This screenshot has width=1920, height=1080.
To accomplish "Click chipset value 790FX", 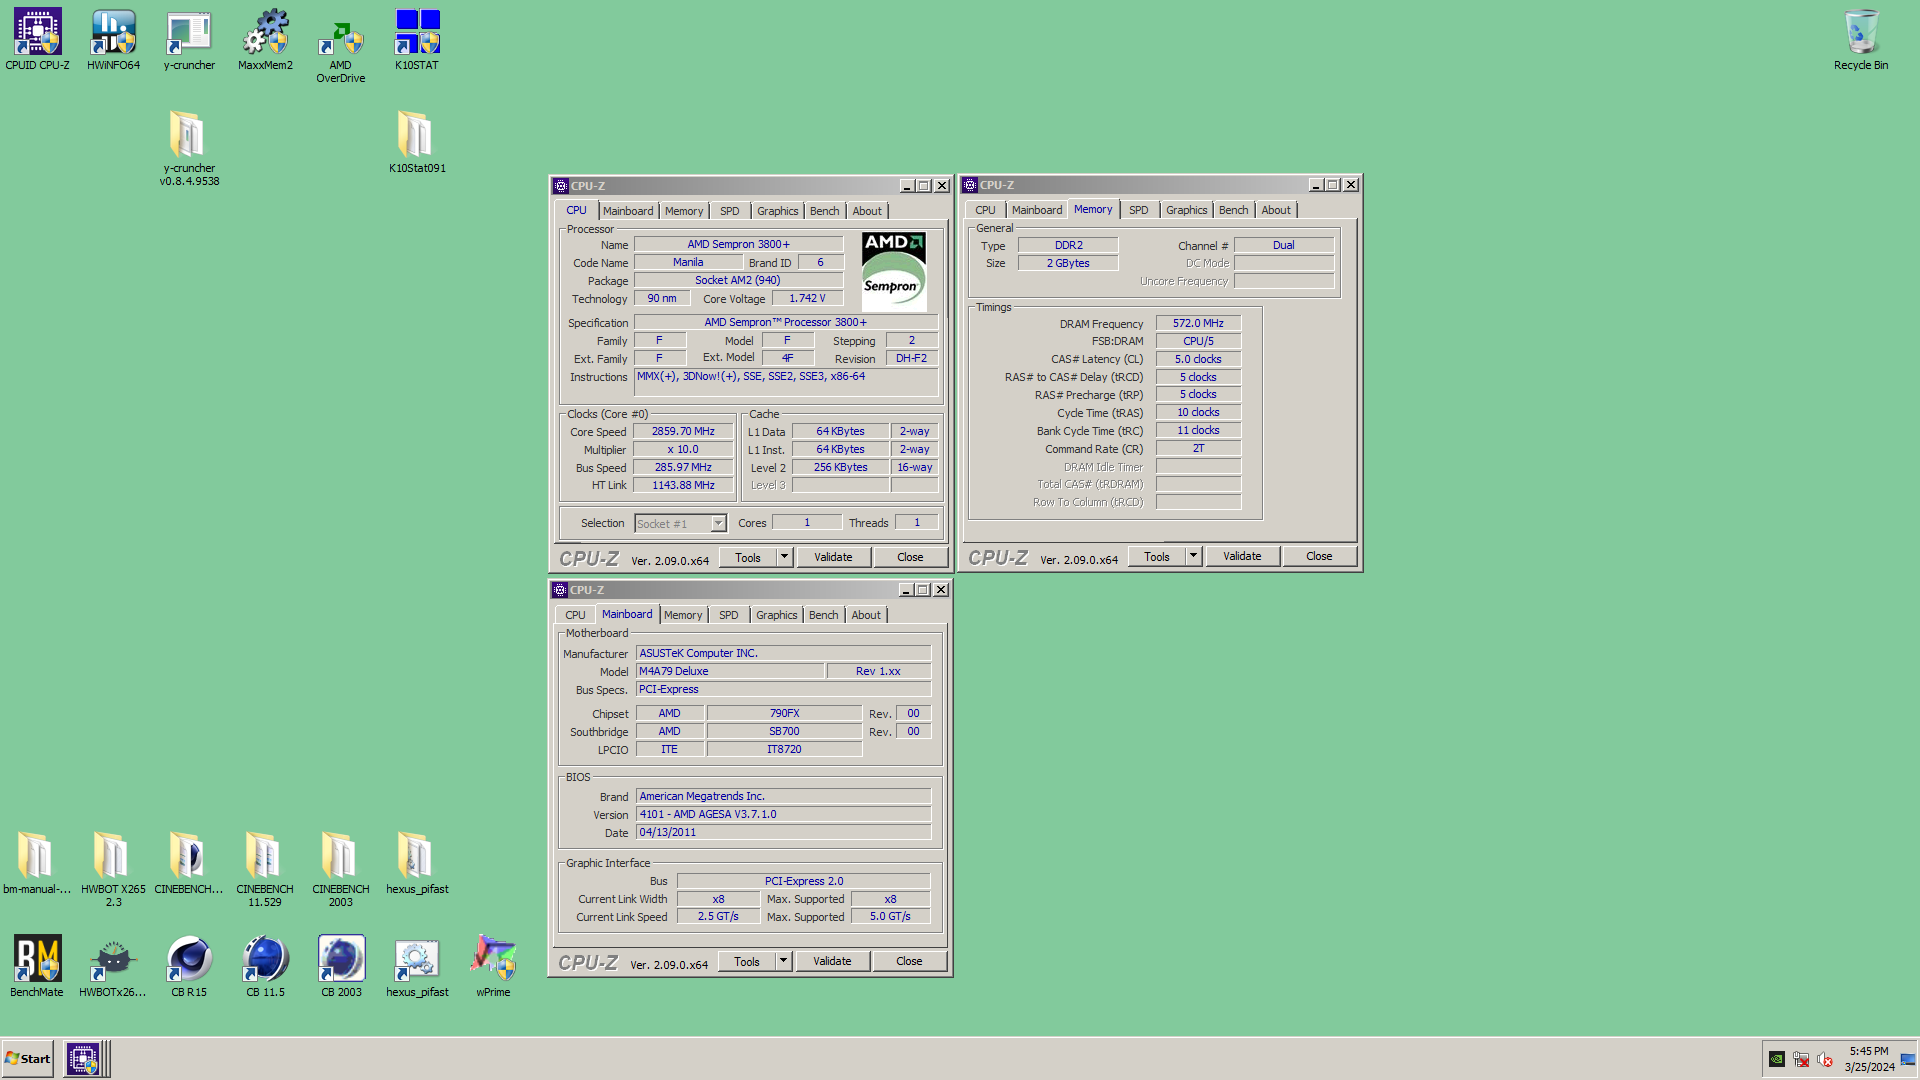I will pyautogui.click(x=784, y=713).
